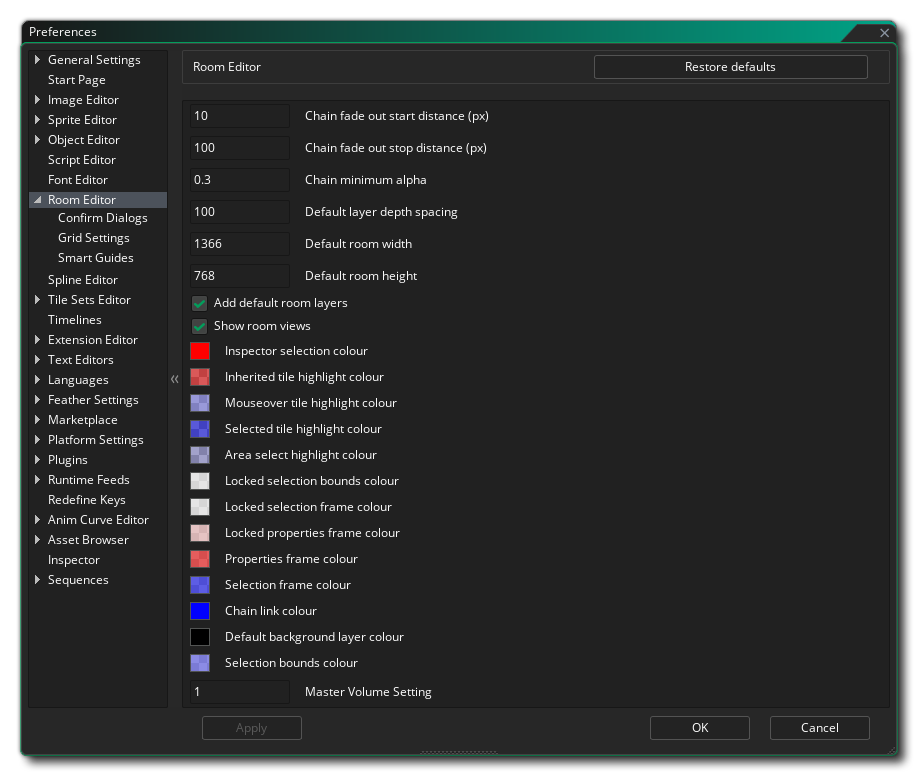Open the Chain link colour swatch
The image size is (918, 782).
(x=200, y=610)
